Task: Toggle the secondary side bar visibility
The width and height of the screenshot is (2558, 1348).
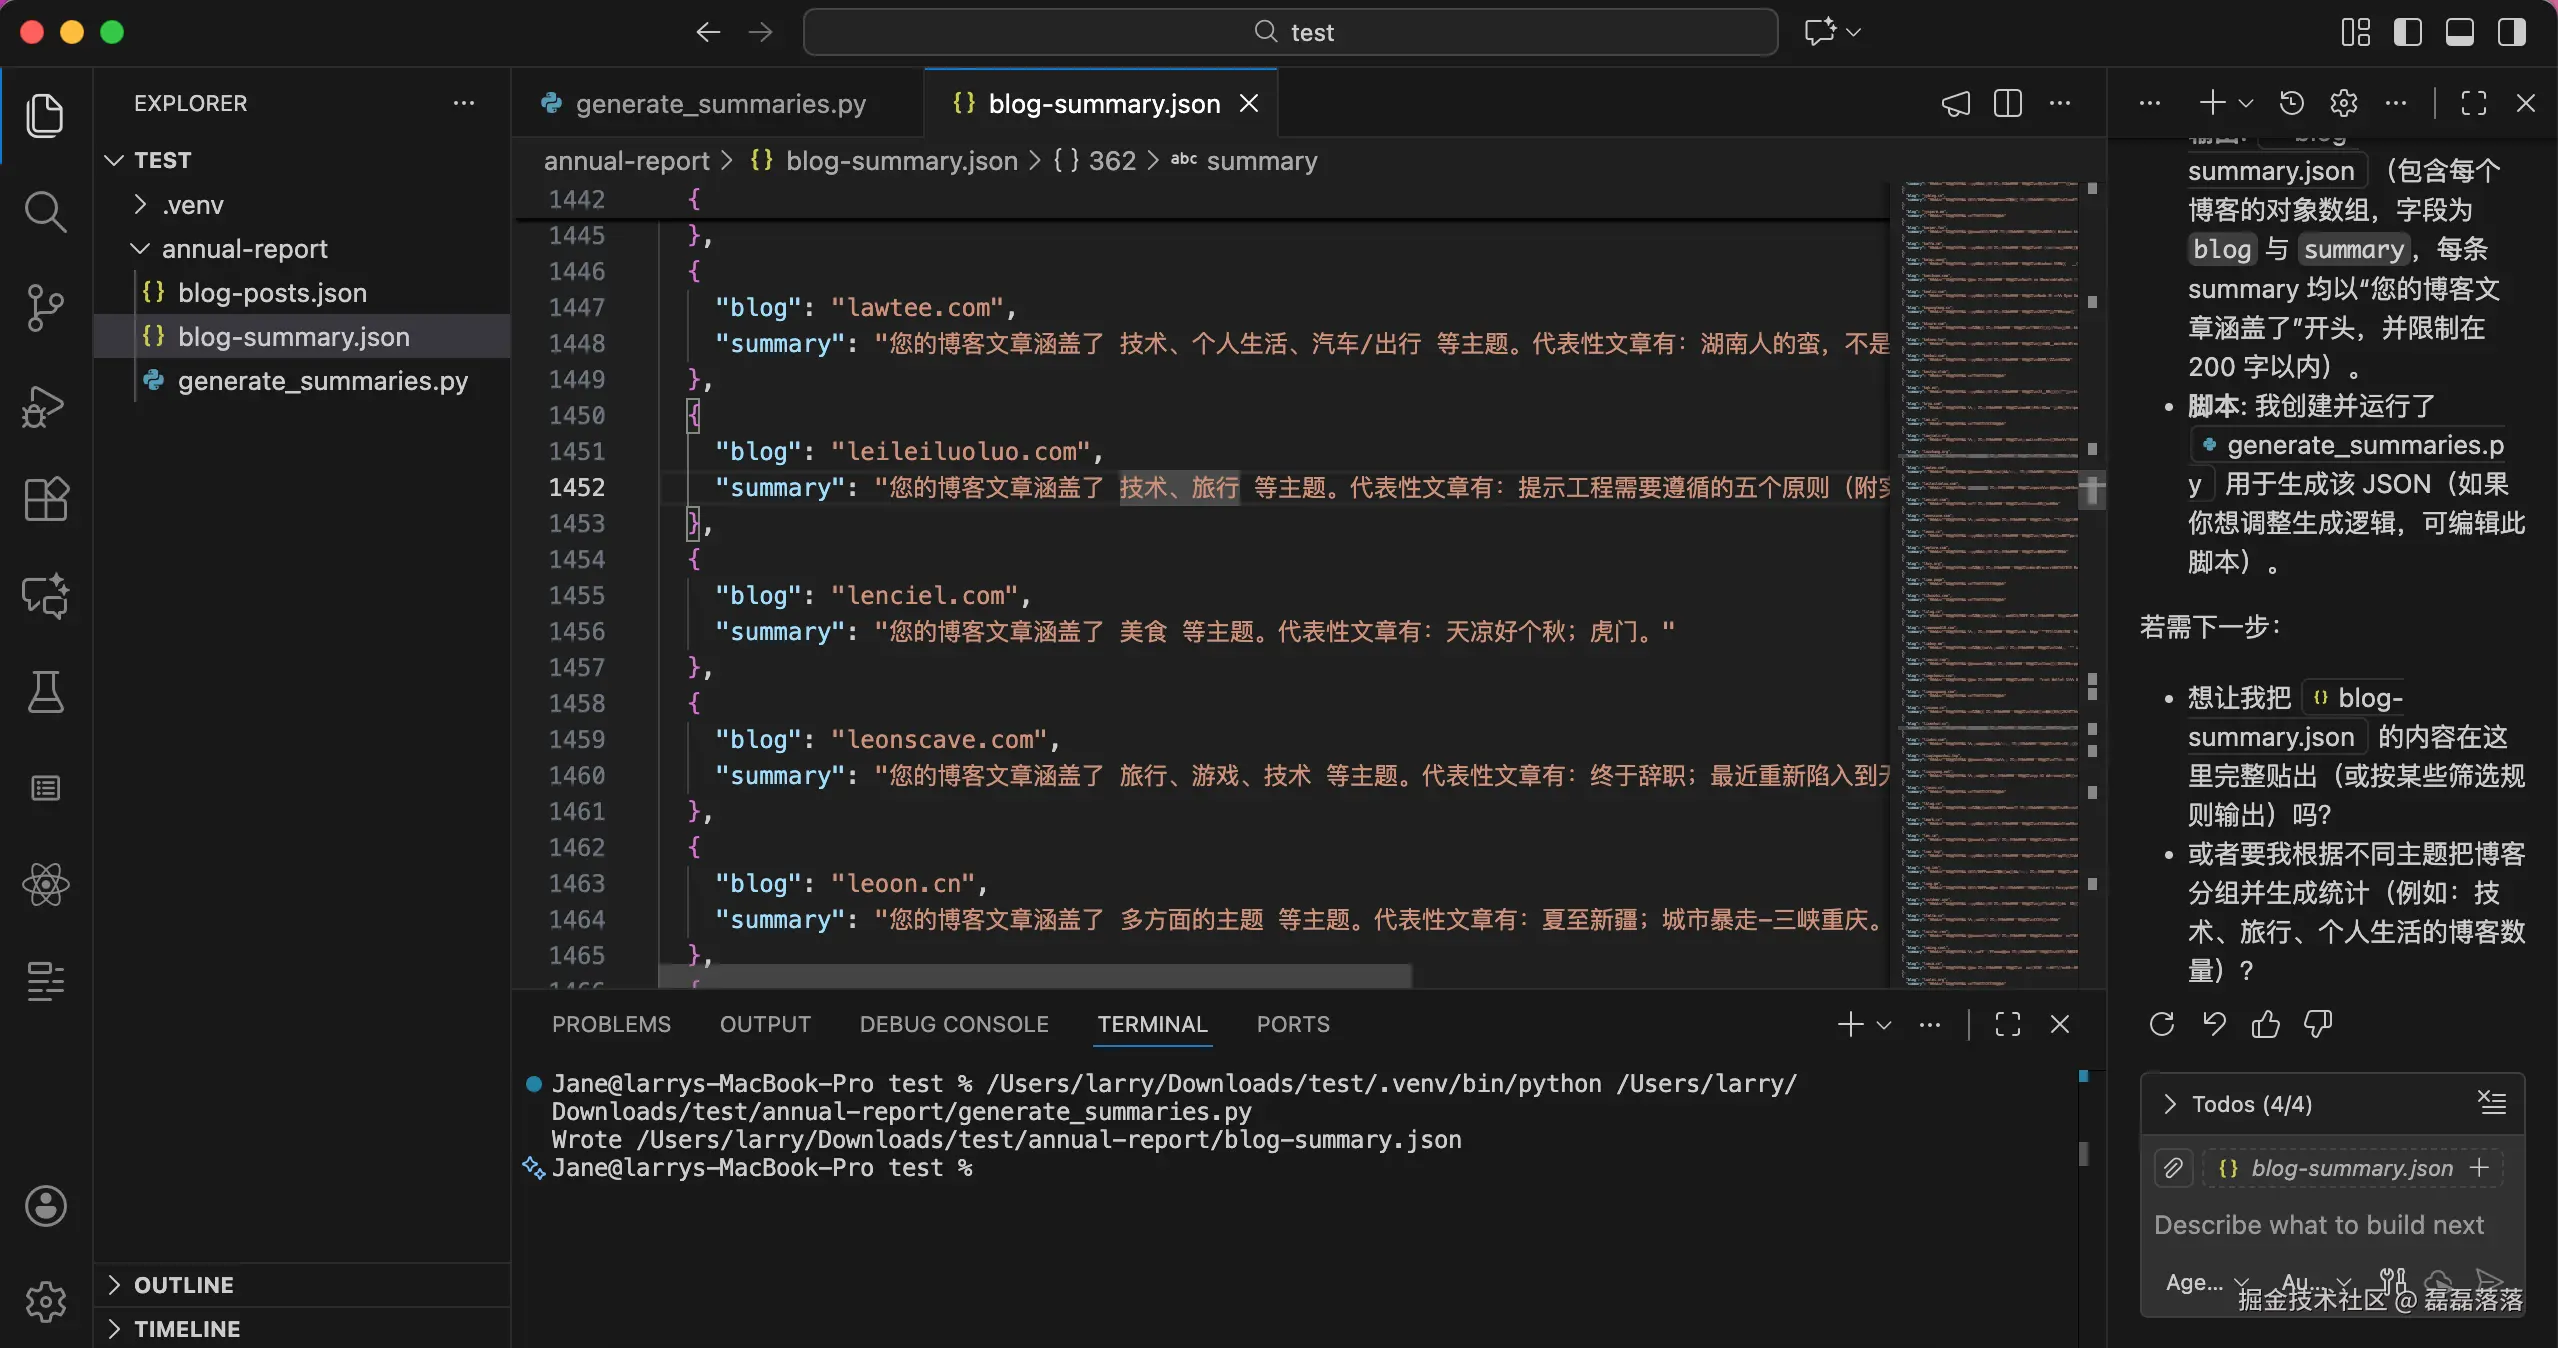Action: coord(2512,32)
